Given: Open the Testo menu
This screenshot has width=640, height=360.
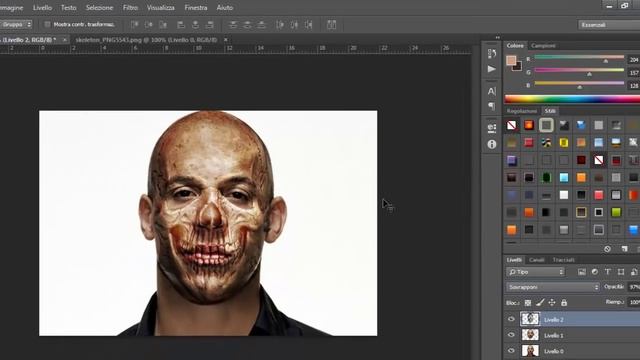Looking at the screenshot, I should pos(69,8).
